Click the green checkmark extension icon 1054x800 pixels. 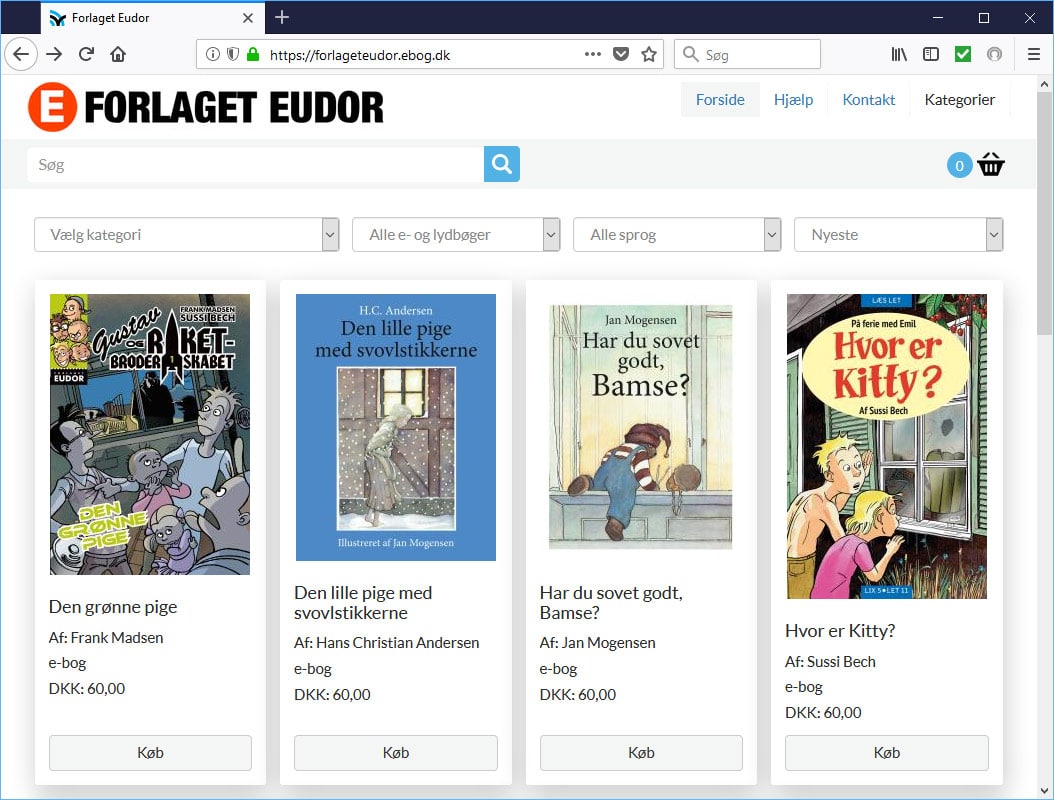coord(963,54)
